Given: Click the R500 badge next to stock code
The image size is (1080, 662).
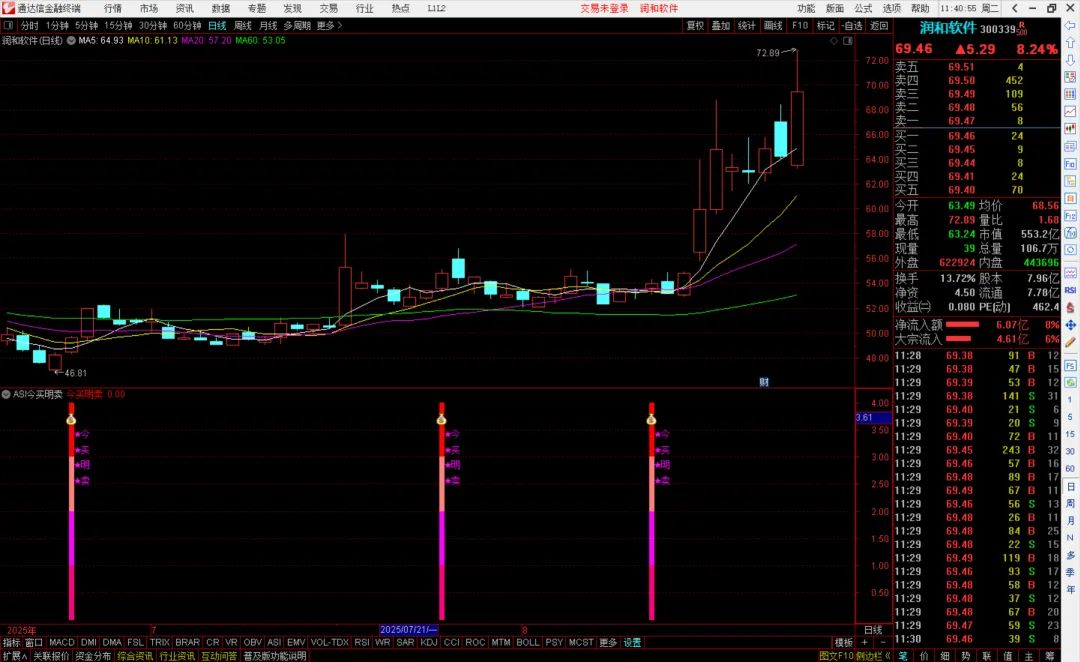Looking at the screenshot, I should point(1022,29).
